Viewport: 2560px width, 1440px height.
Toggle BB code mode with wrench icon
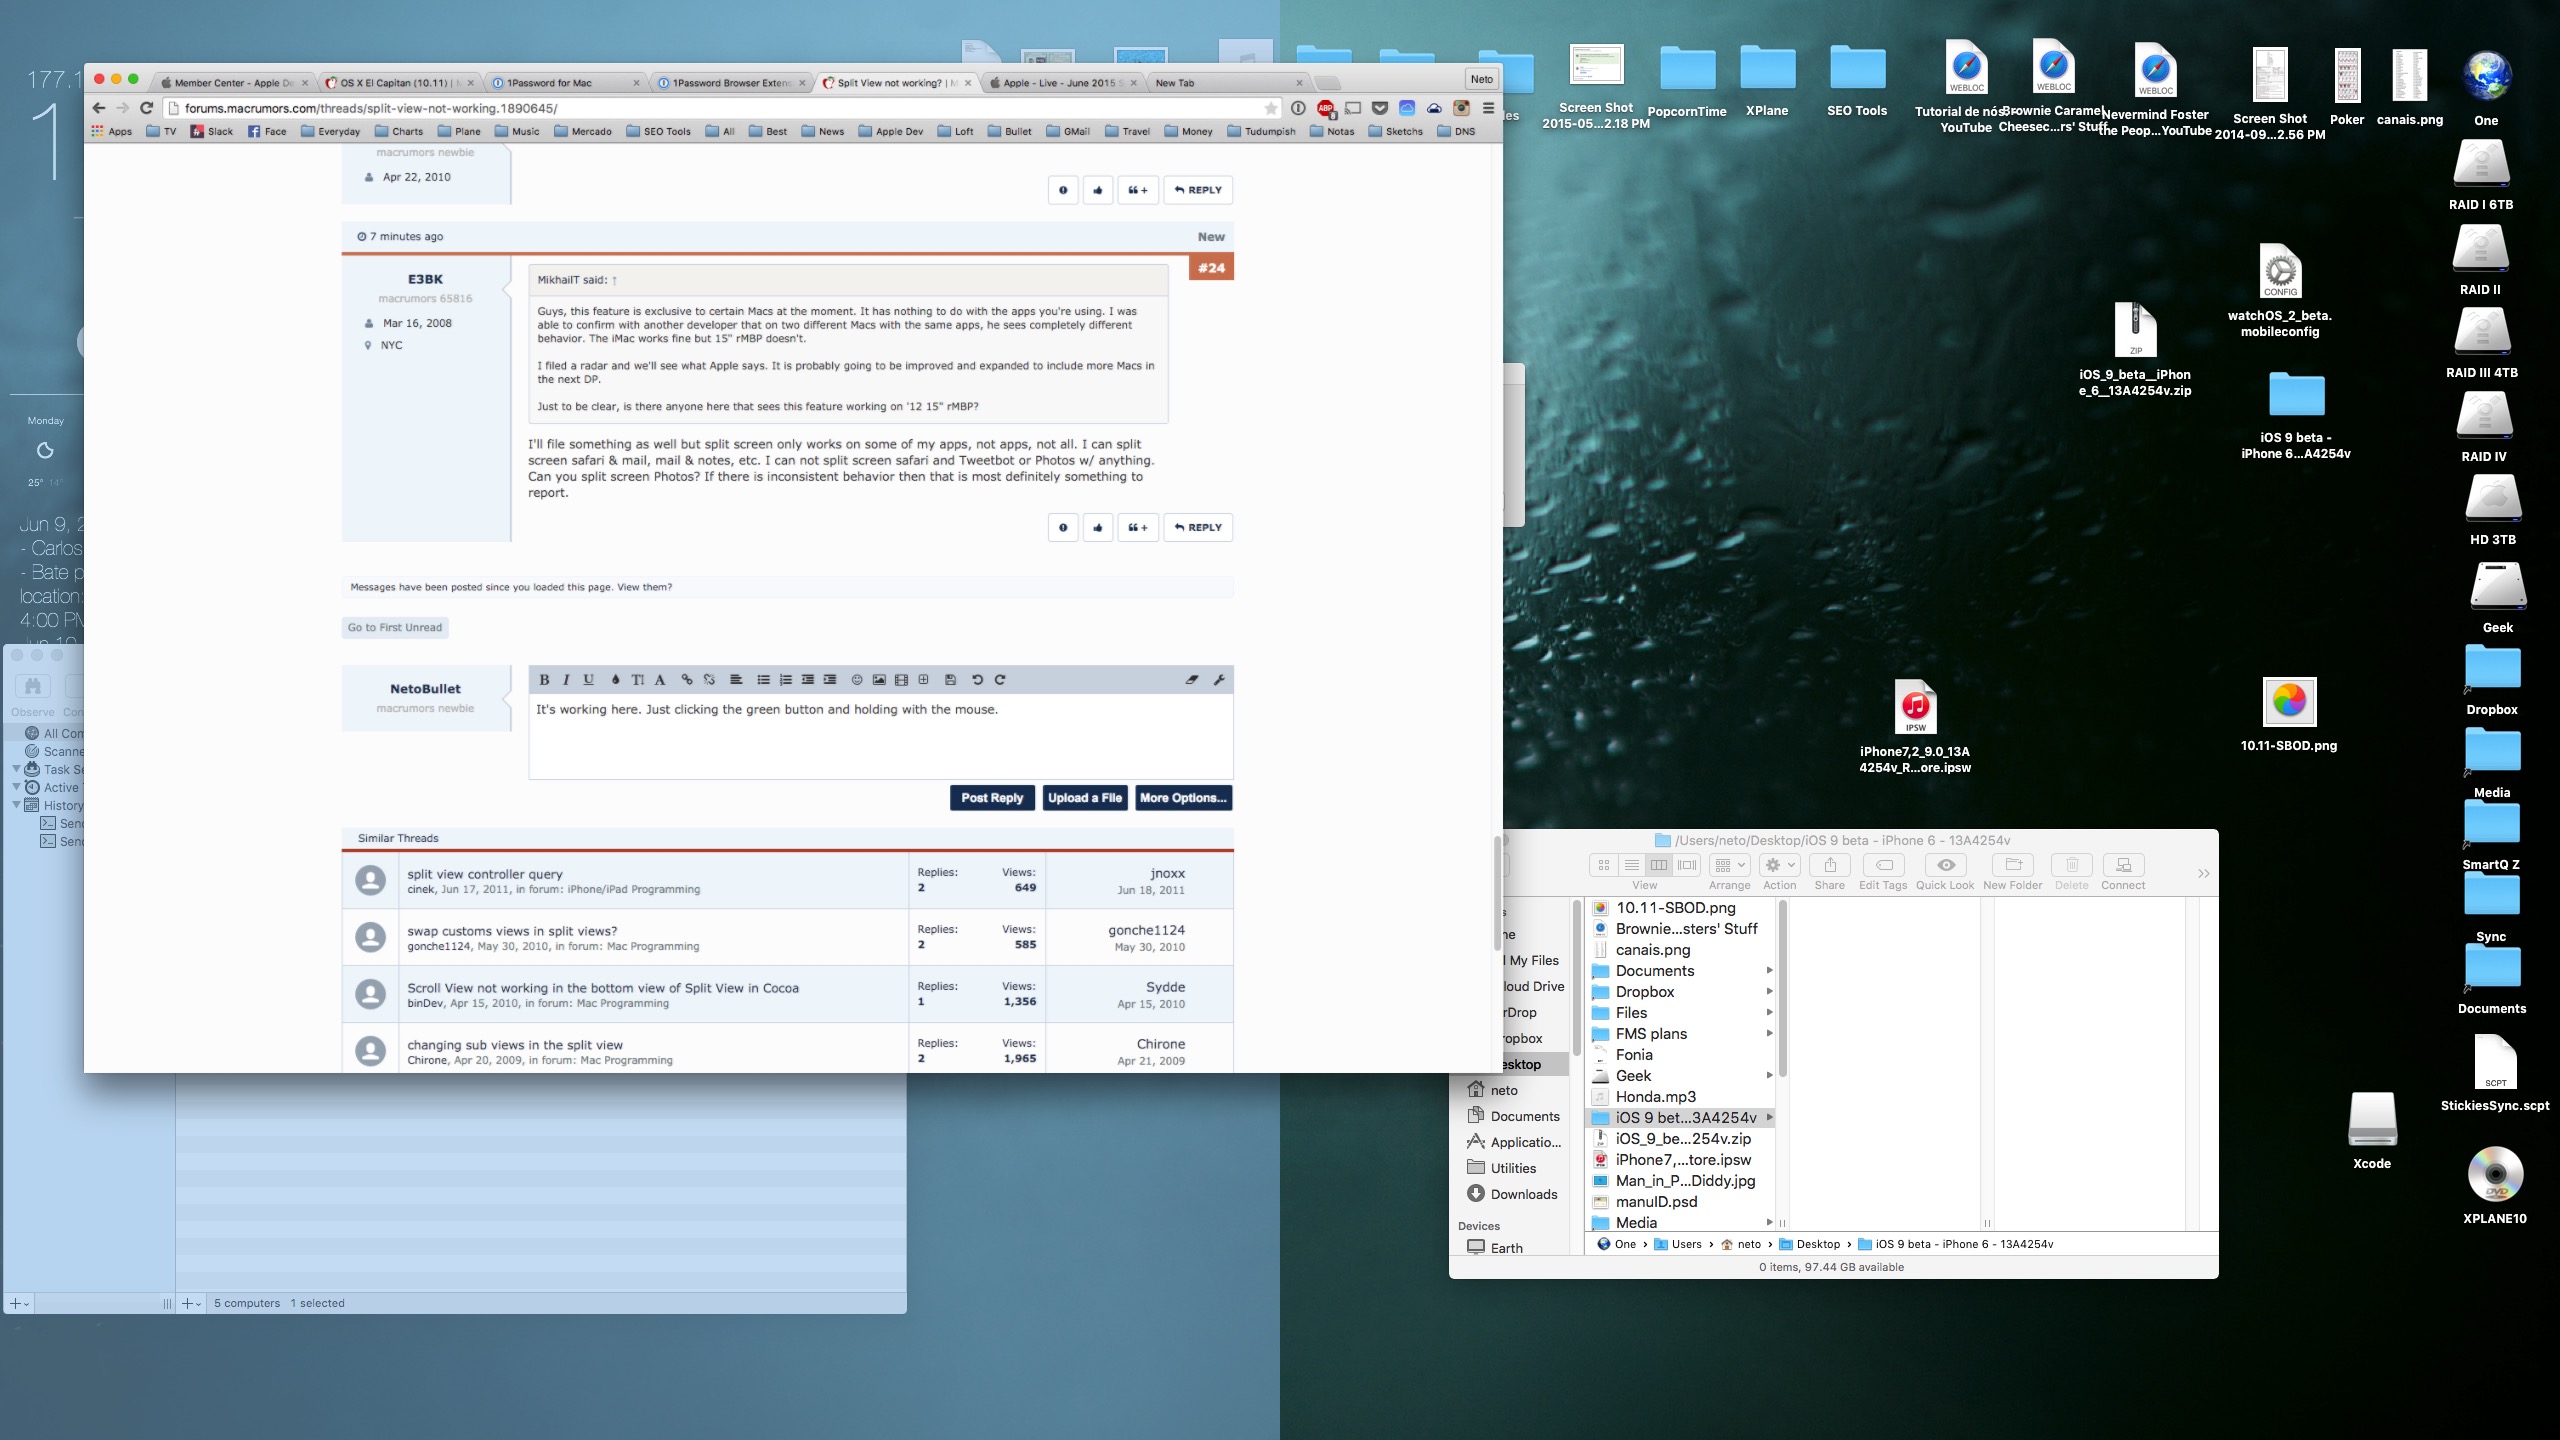1219,680
